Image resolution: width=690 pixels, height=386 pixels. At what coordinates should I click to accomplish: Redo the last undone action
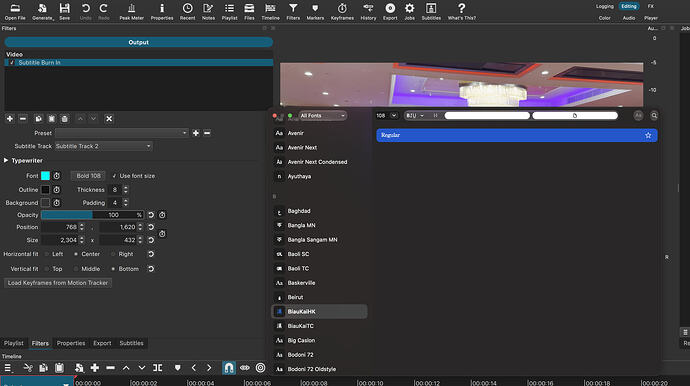pyautogui.click(x=103, y=12)
